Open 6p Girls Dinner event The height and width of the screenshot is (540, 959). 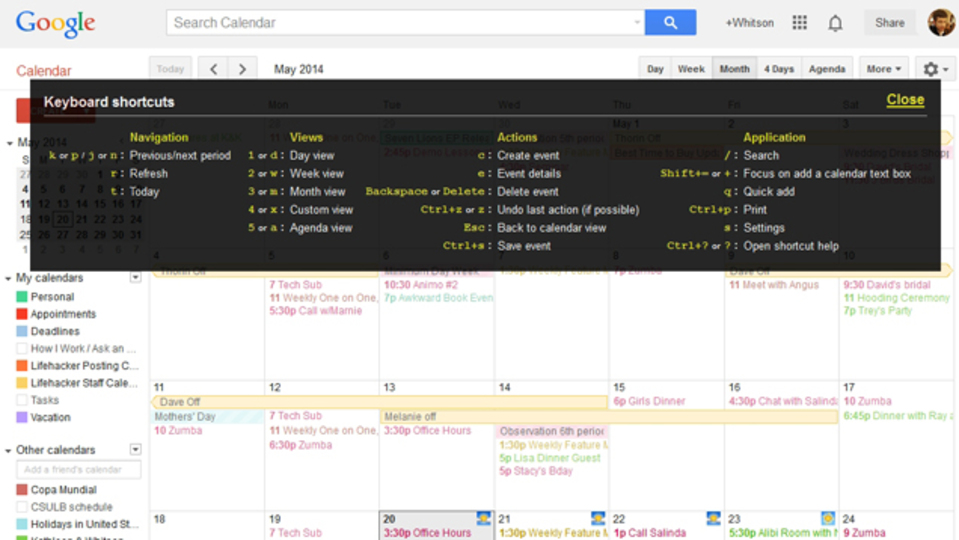pyautogui.click(x=649, y=401)
